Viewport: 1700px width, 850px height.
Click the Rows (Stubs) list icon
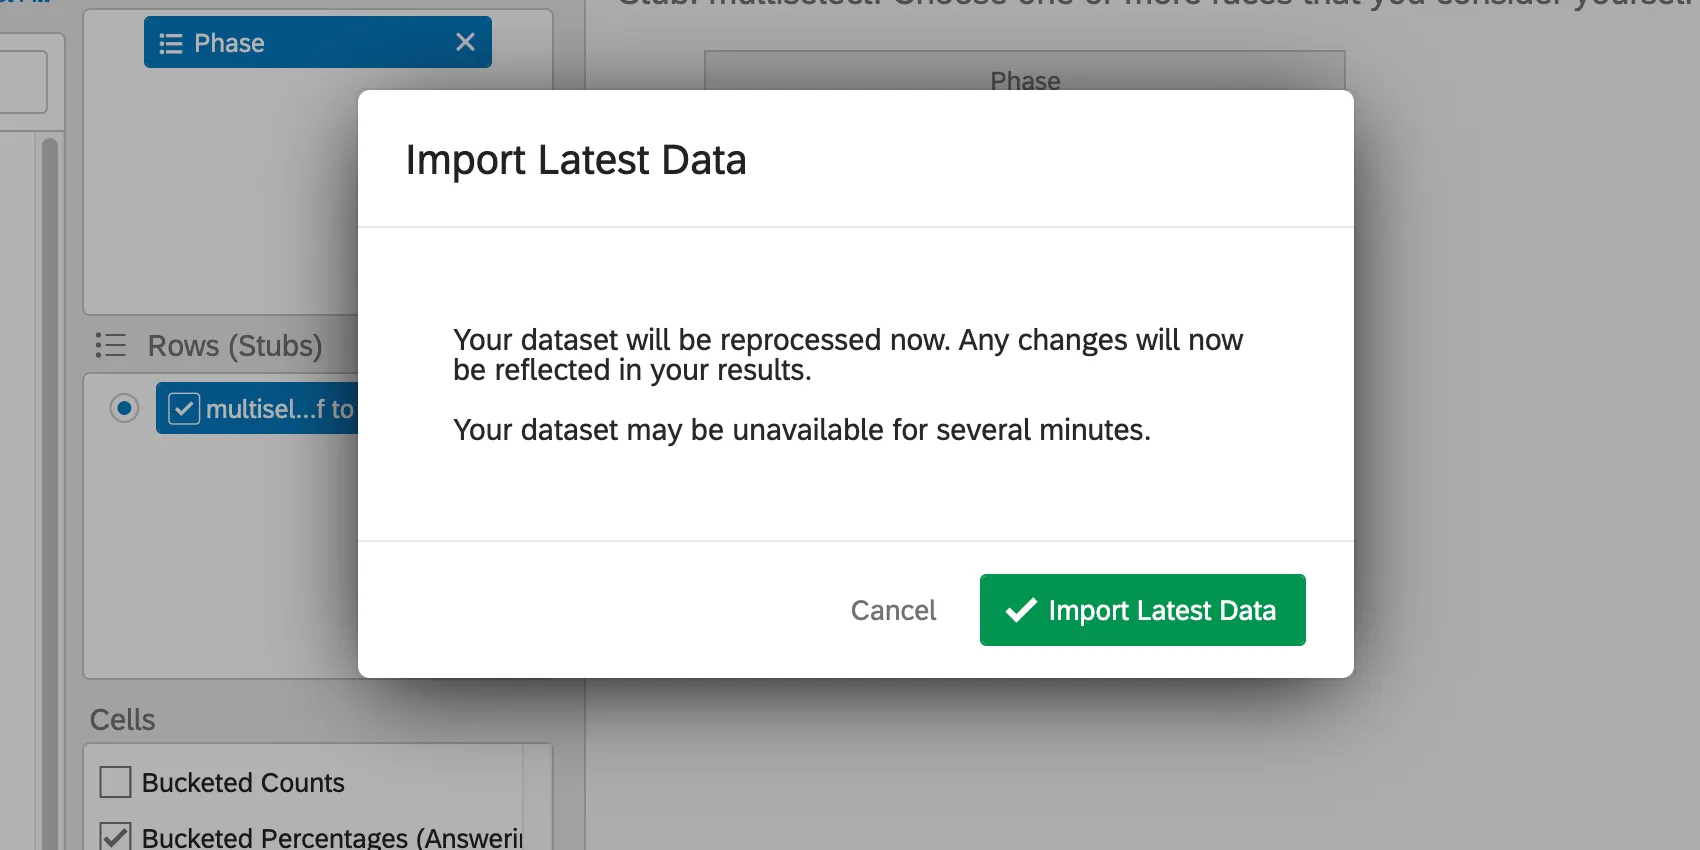click(x=110, y=346)
